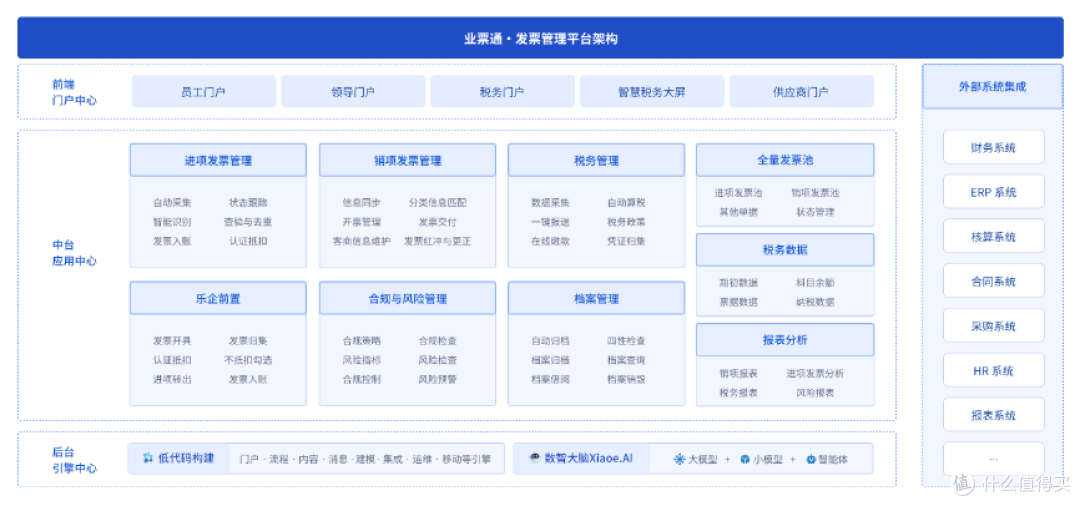1080x506 pixels.
Task: Select 财务系统 in external systems
Action: pyautogui.click(x=994, y=147)
